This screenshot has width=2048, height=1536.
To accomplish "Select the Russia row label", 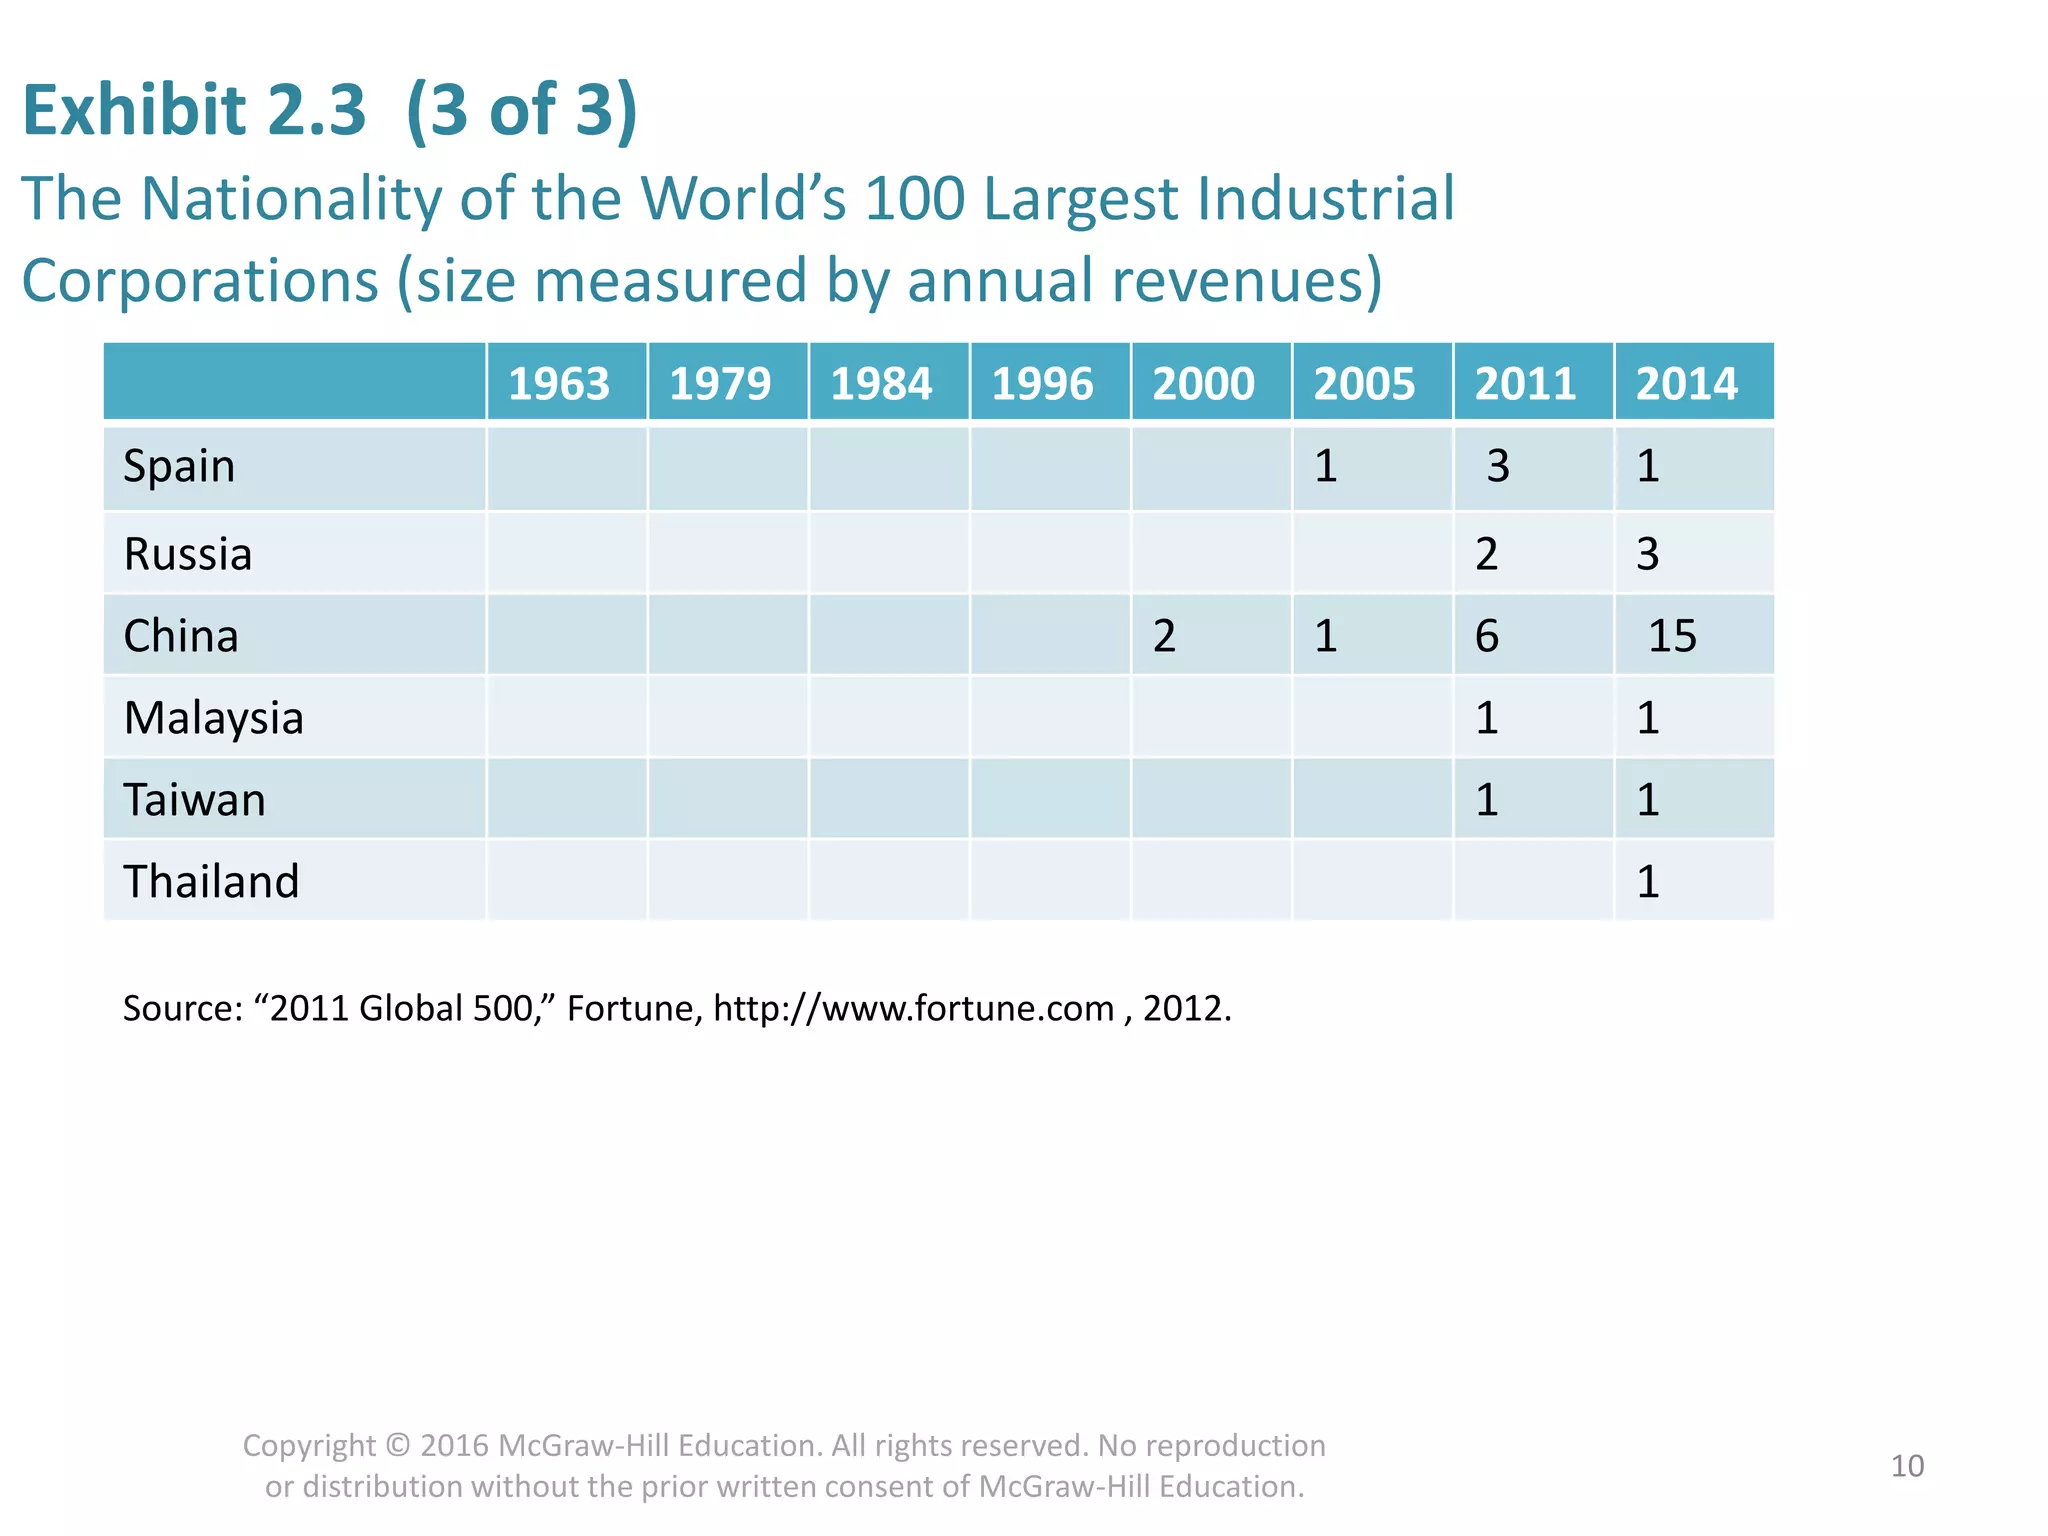I will pyautogui.click(x=188, y=554).
